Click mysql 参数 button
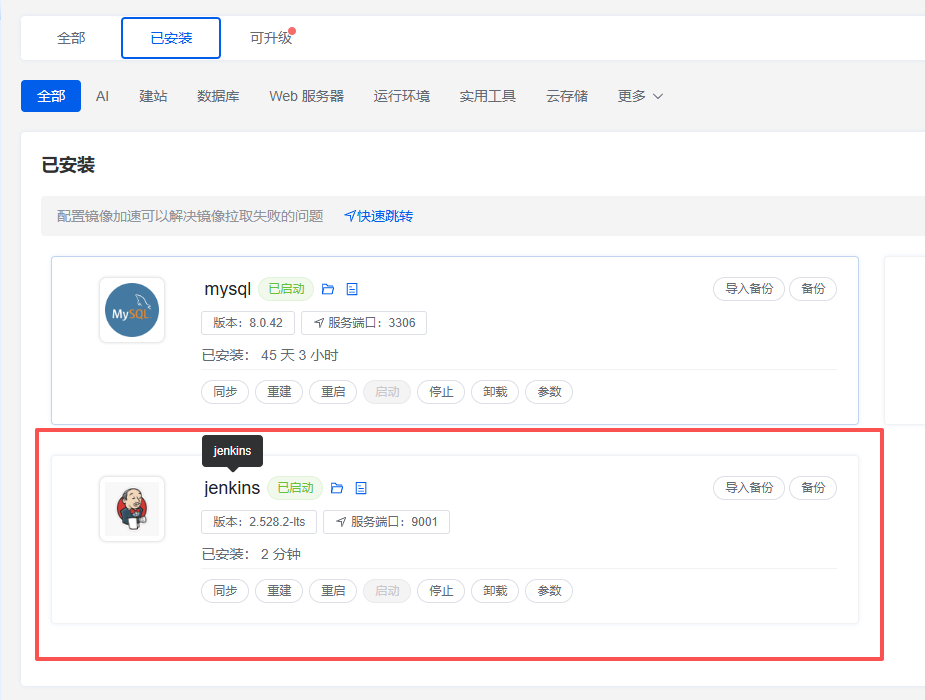 pos(549,392)
